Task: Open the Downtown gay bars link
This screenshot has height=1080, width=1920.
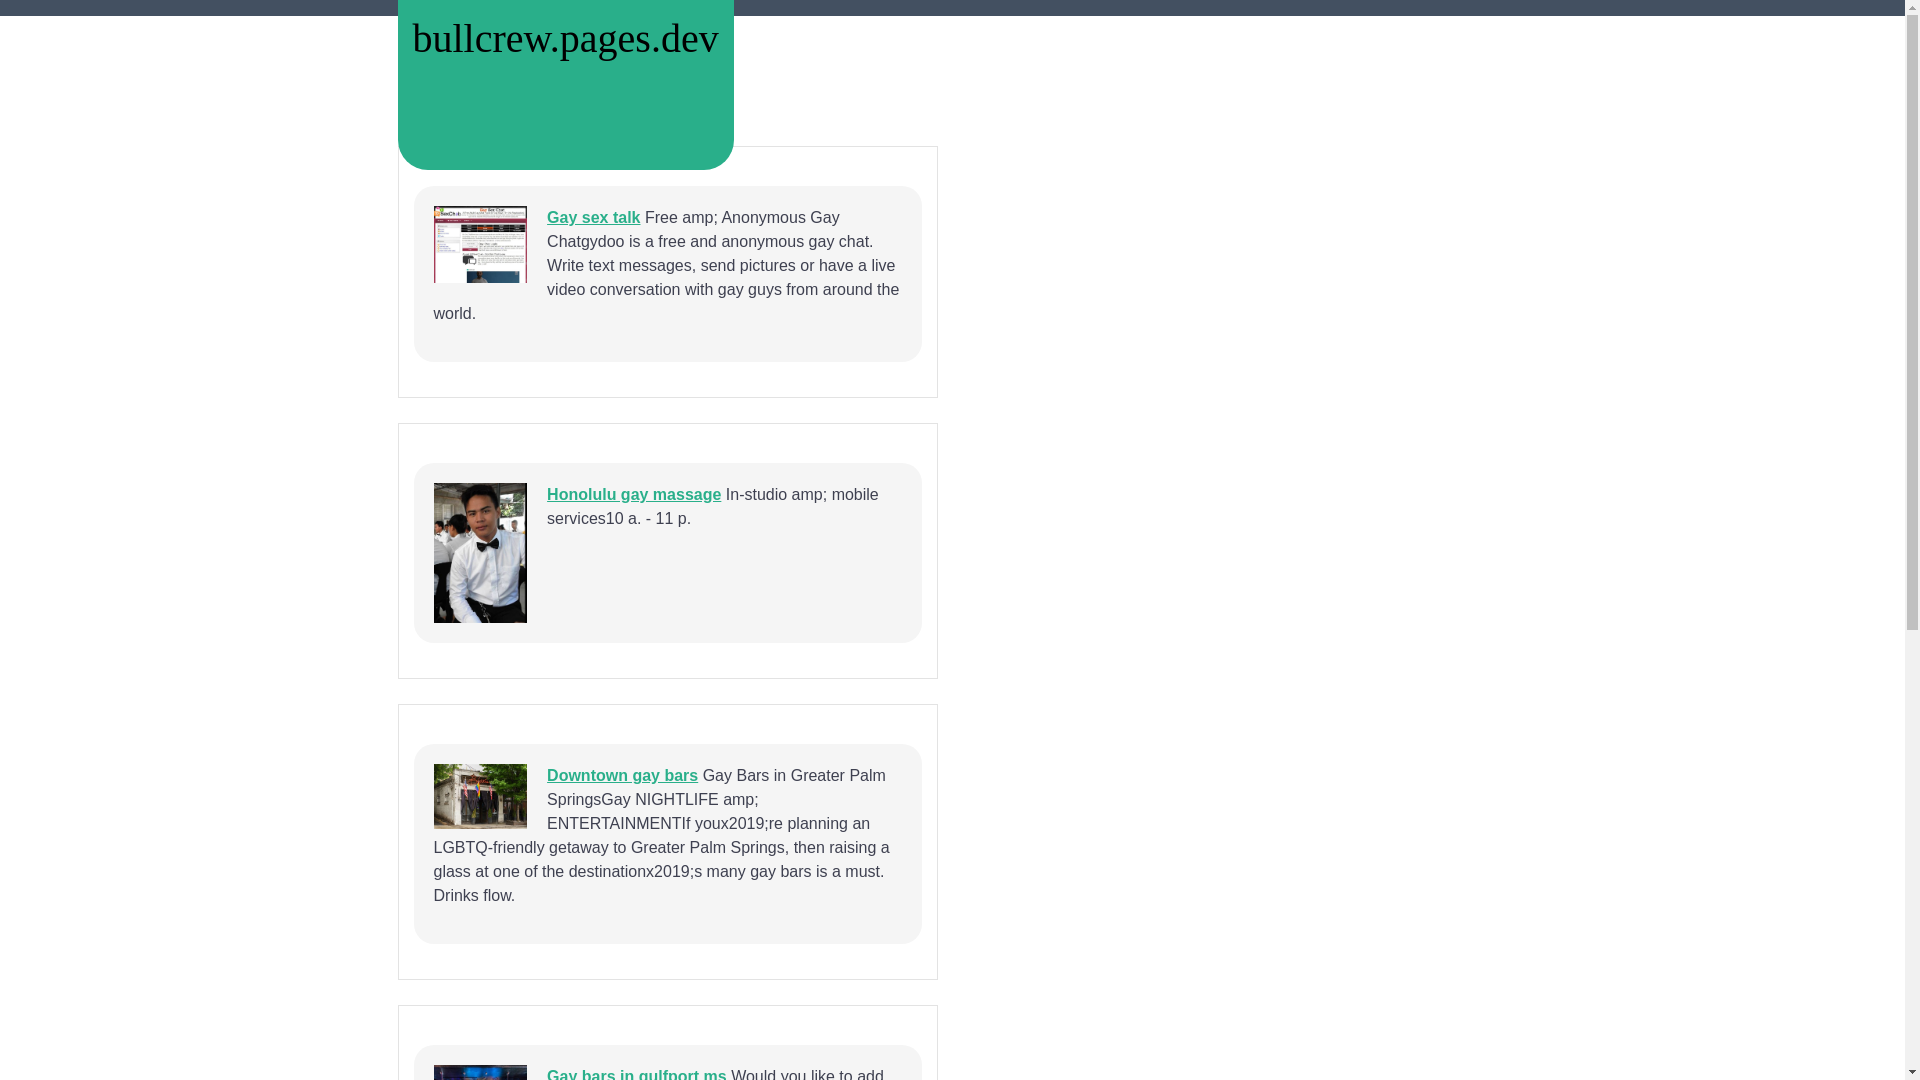Action: pos(622,775)
